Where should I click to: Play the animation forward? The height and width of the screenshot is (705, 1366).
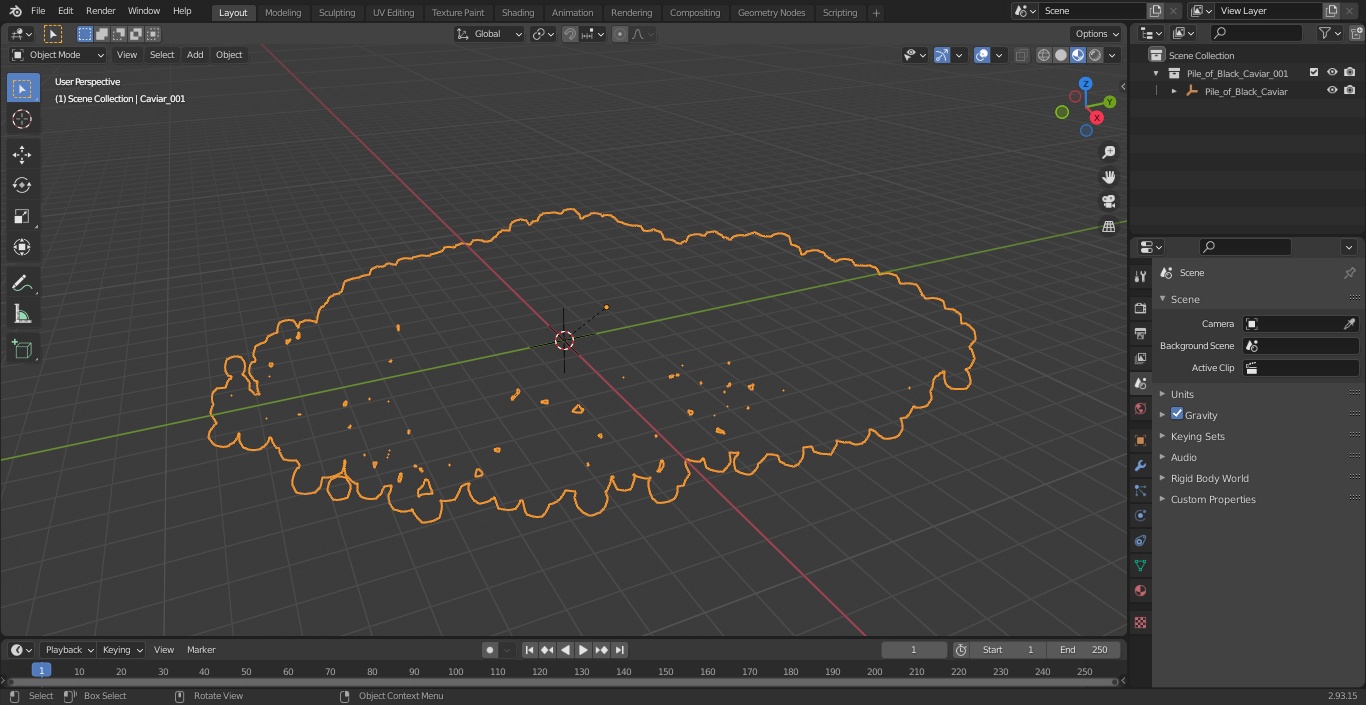(583, 650)
